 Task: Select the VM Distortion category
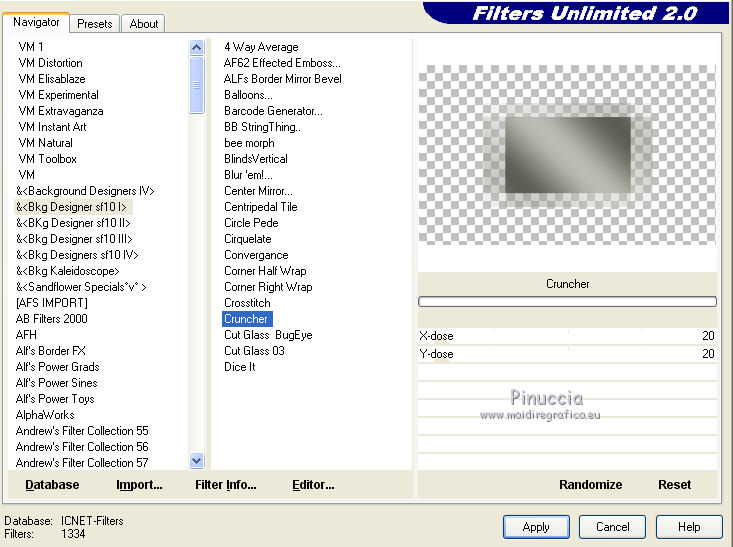point(50,63)
